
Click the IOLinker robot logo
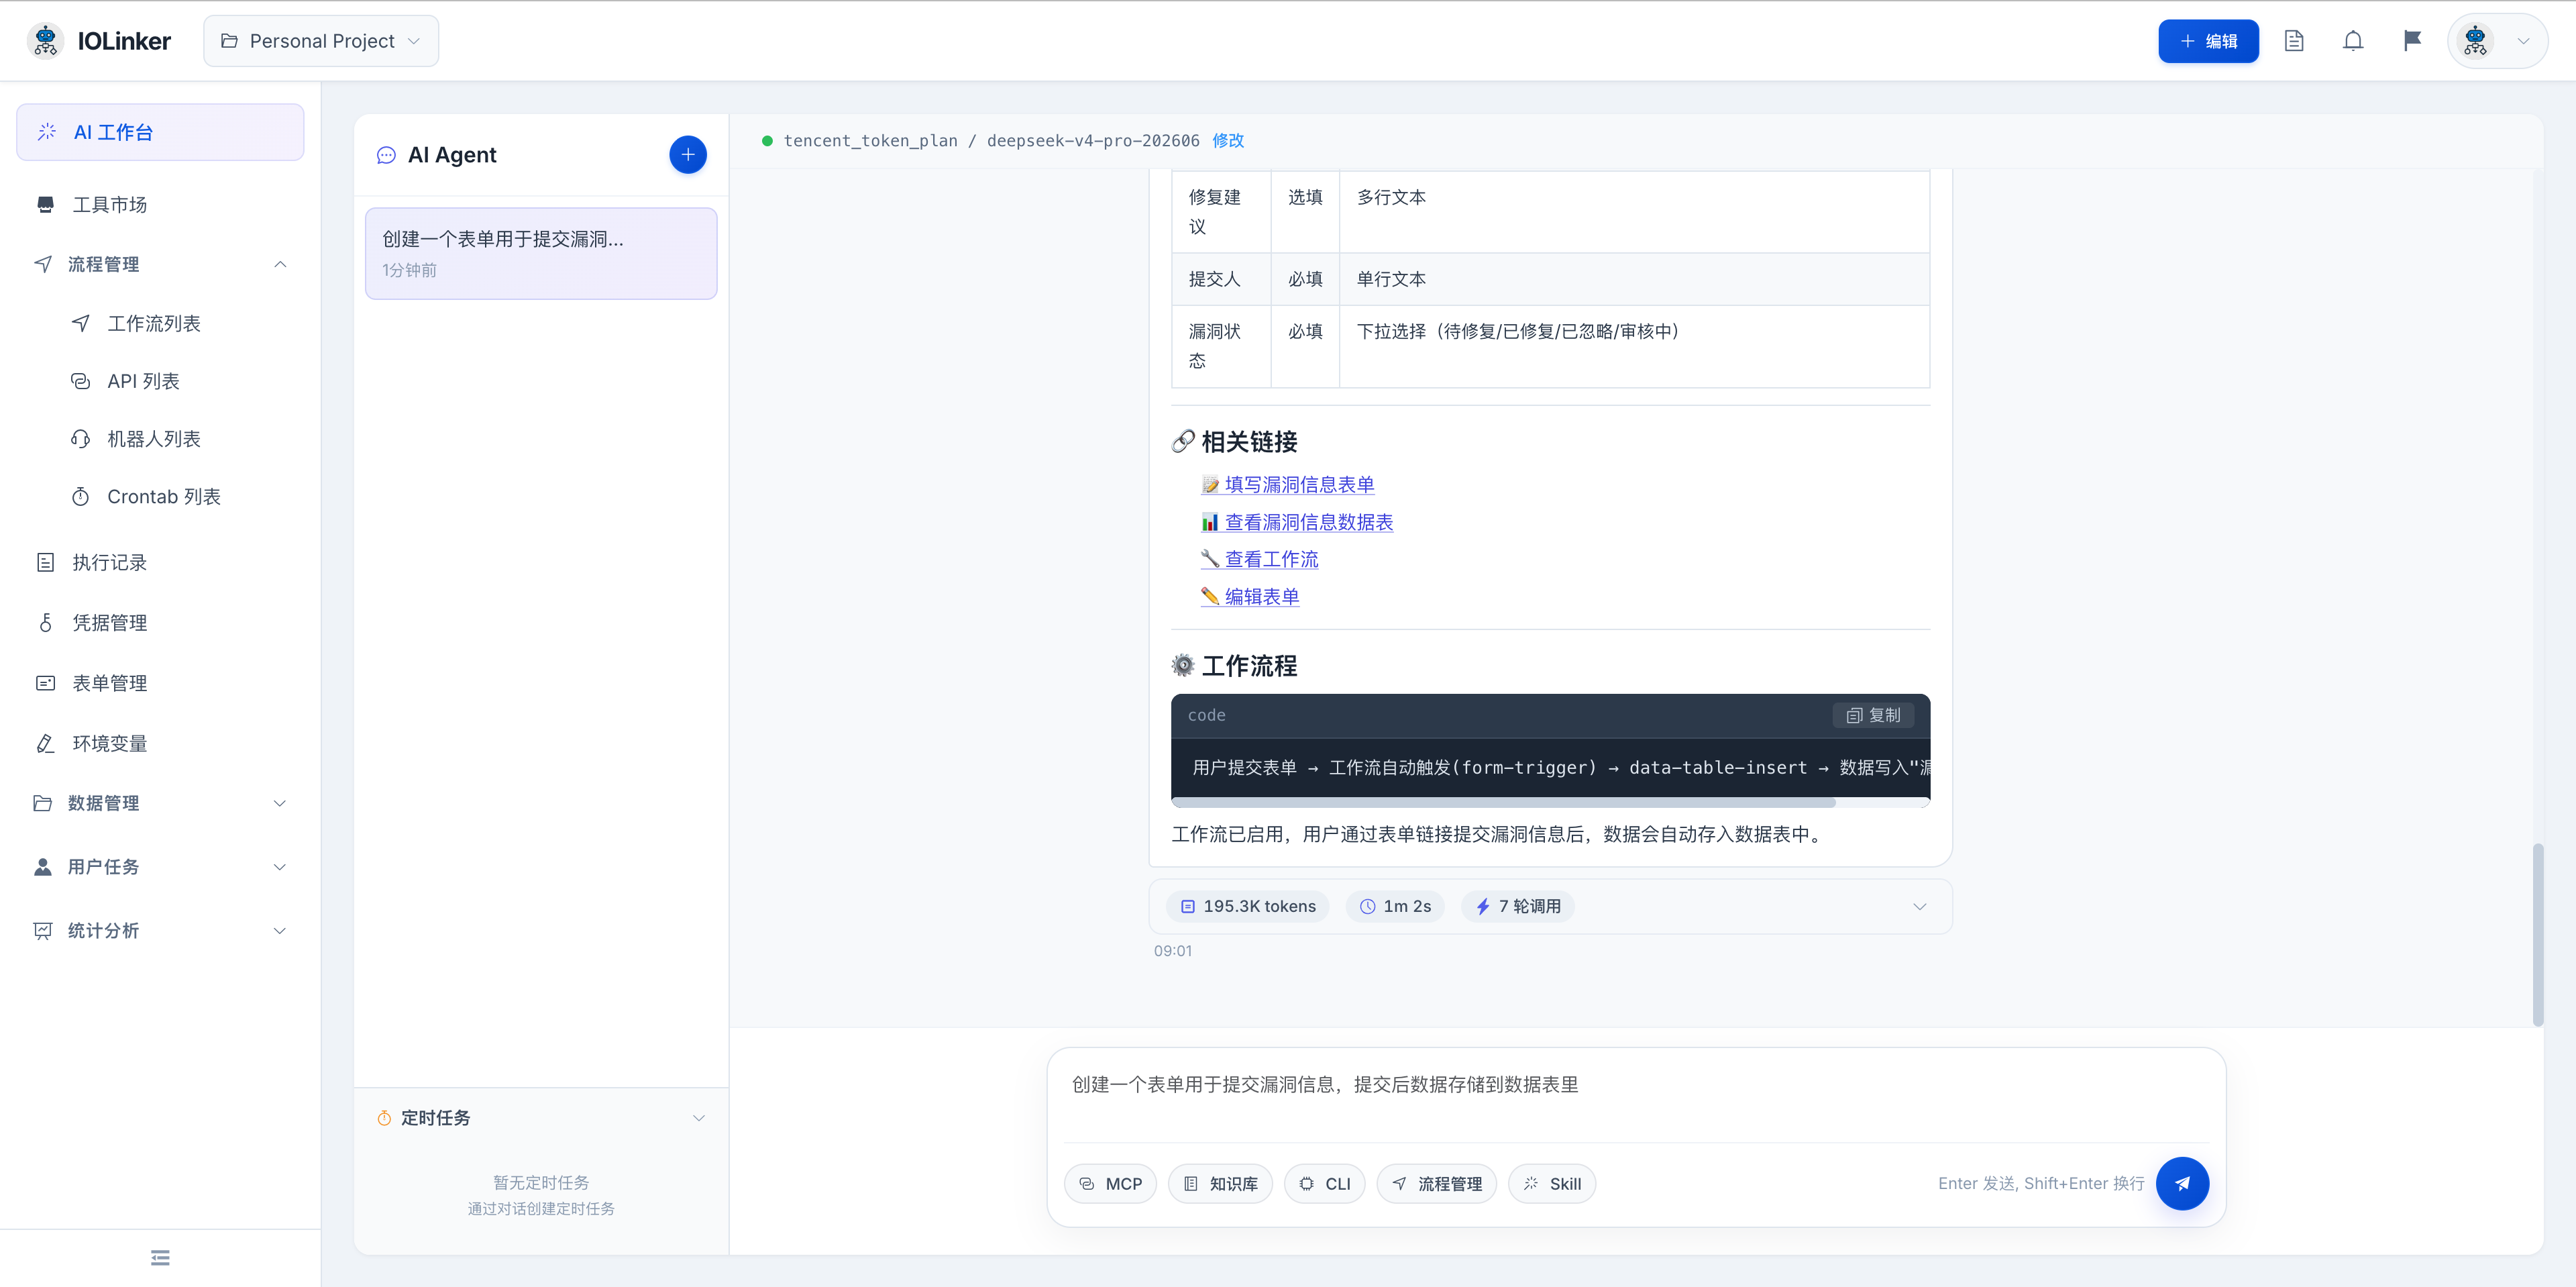click(x=45, y=41)
